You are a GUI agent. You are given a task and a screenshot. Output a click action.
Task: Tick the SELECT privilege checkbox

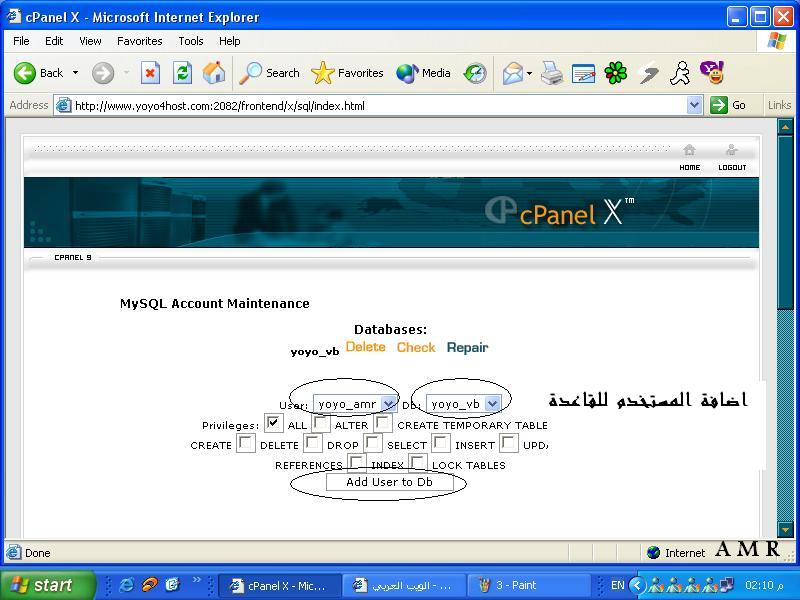[x=373, y=443]
